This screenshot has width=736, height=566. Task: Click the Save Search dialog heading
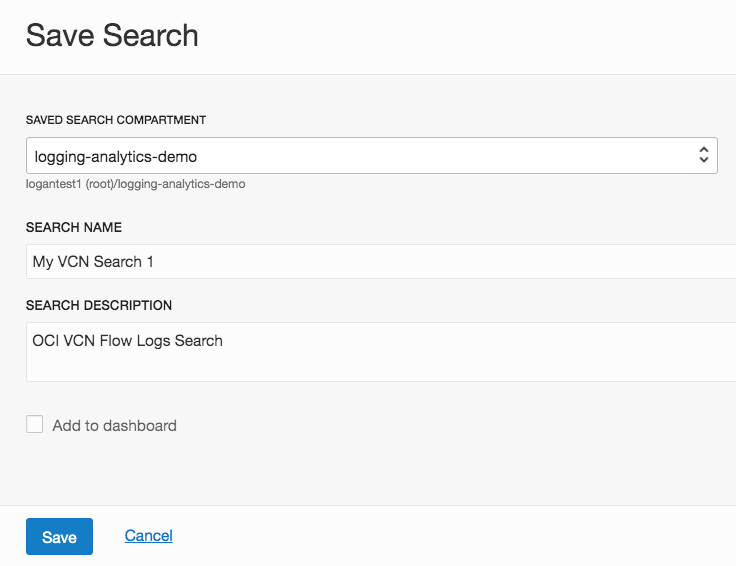pyautogui.click(x=112, y=36)
